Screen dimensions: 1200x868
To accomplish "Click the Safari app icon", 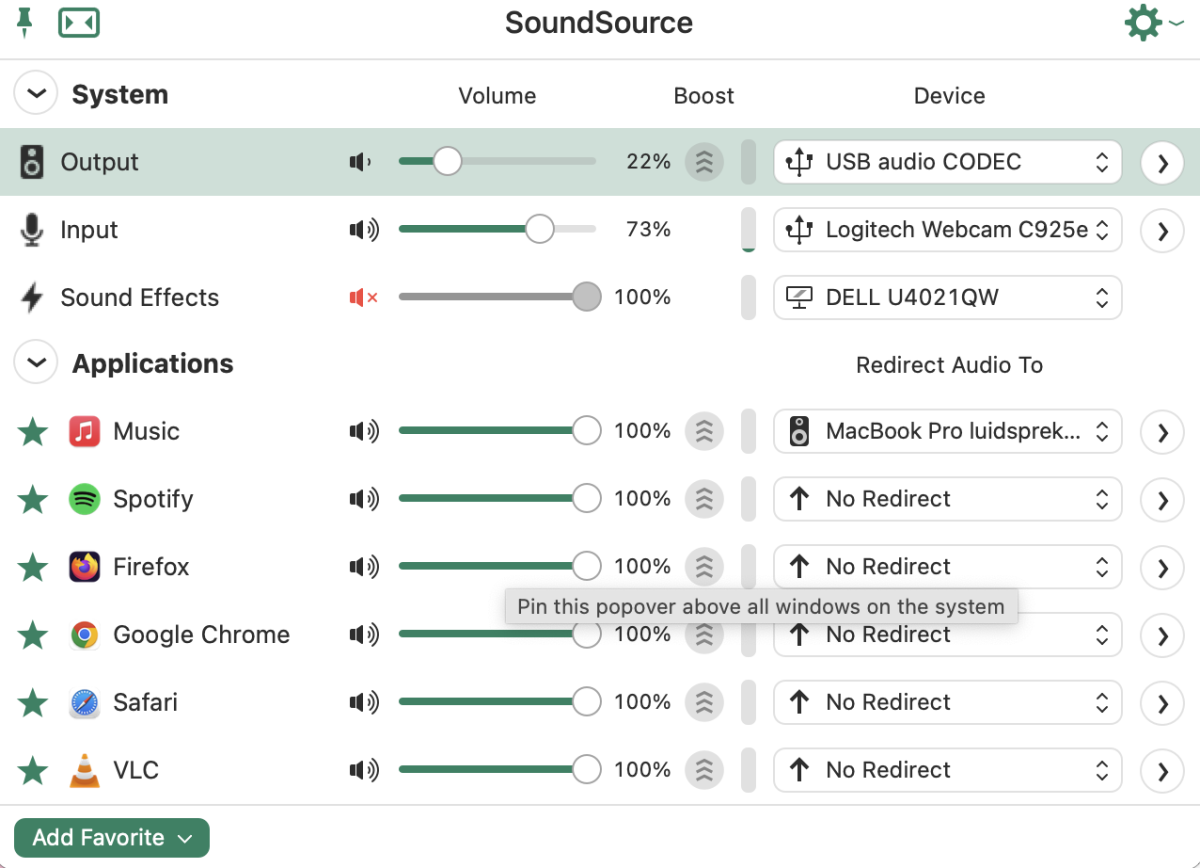I will (x=85, y=702).
